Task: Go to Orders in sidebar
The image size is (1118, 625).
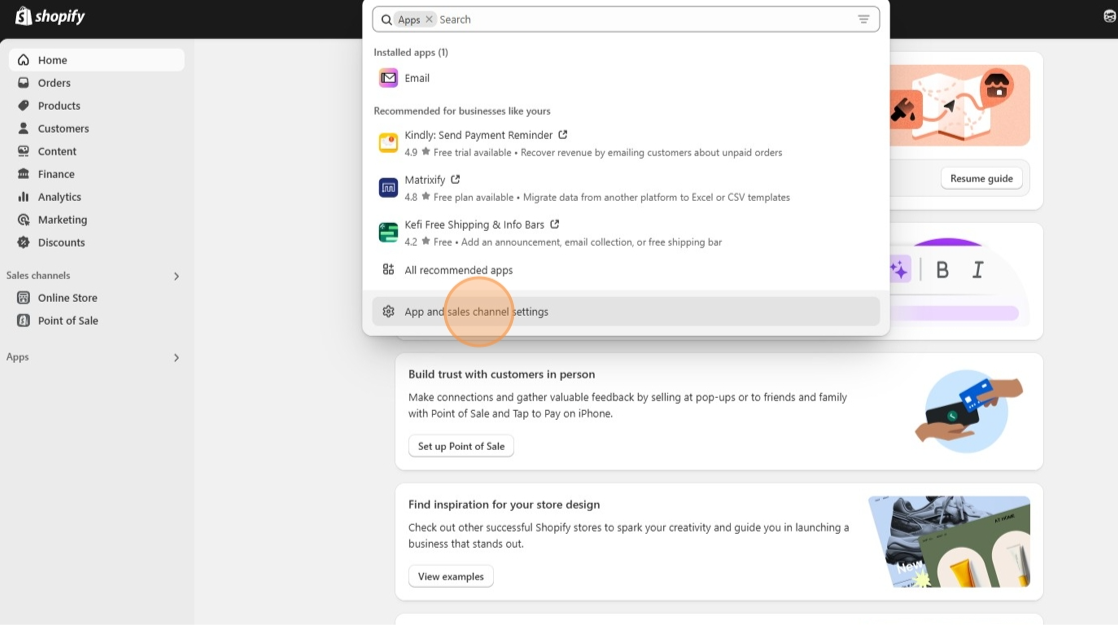Action: 54,83
